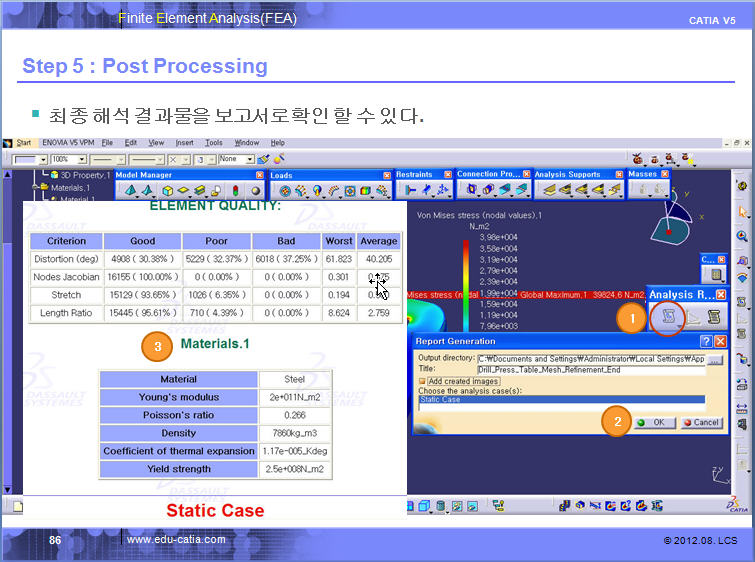This screenshot has width=755, height=562.
Task: Click the first Connection Properties icon
Action: (x=470, y=189)
